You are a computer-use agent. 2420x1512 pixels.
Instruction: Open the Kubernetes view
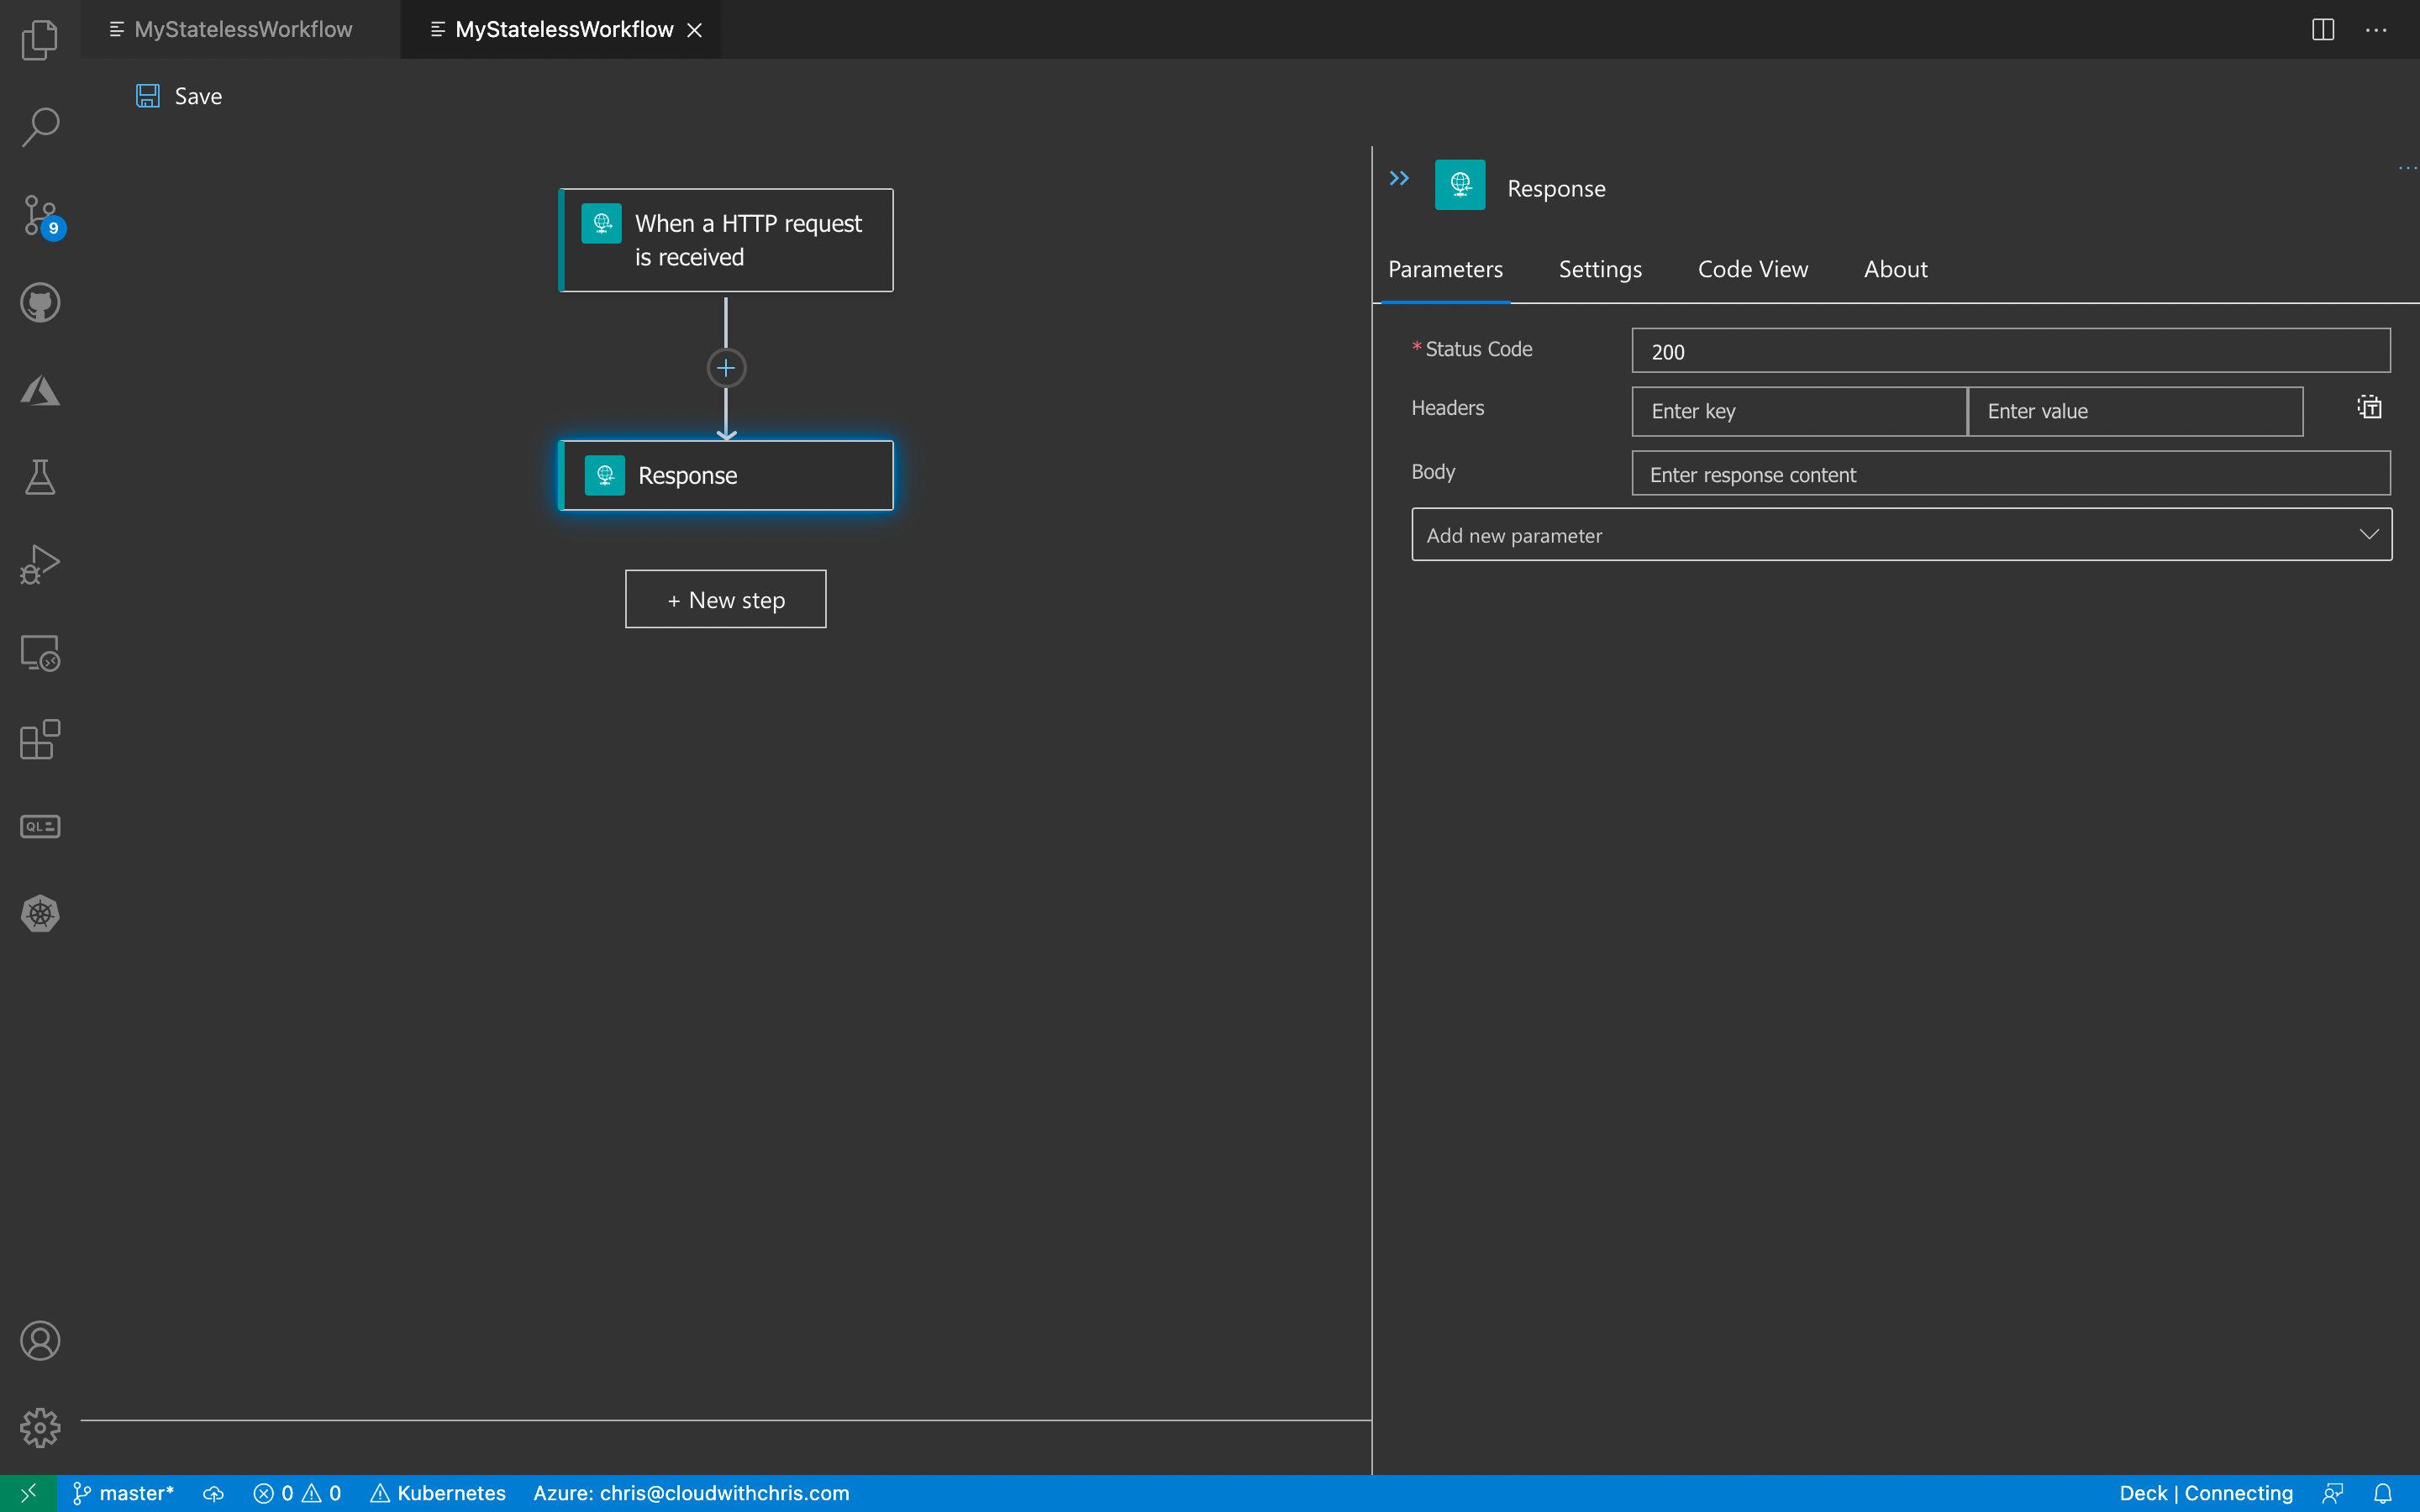tap(40, 913)
